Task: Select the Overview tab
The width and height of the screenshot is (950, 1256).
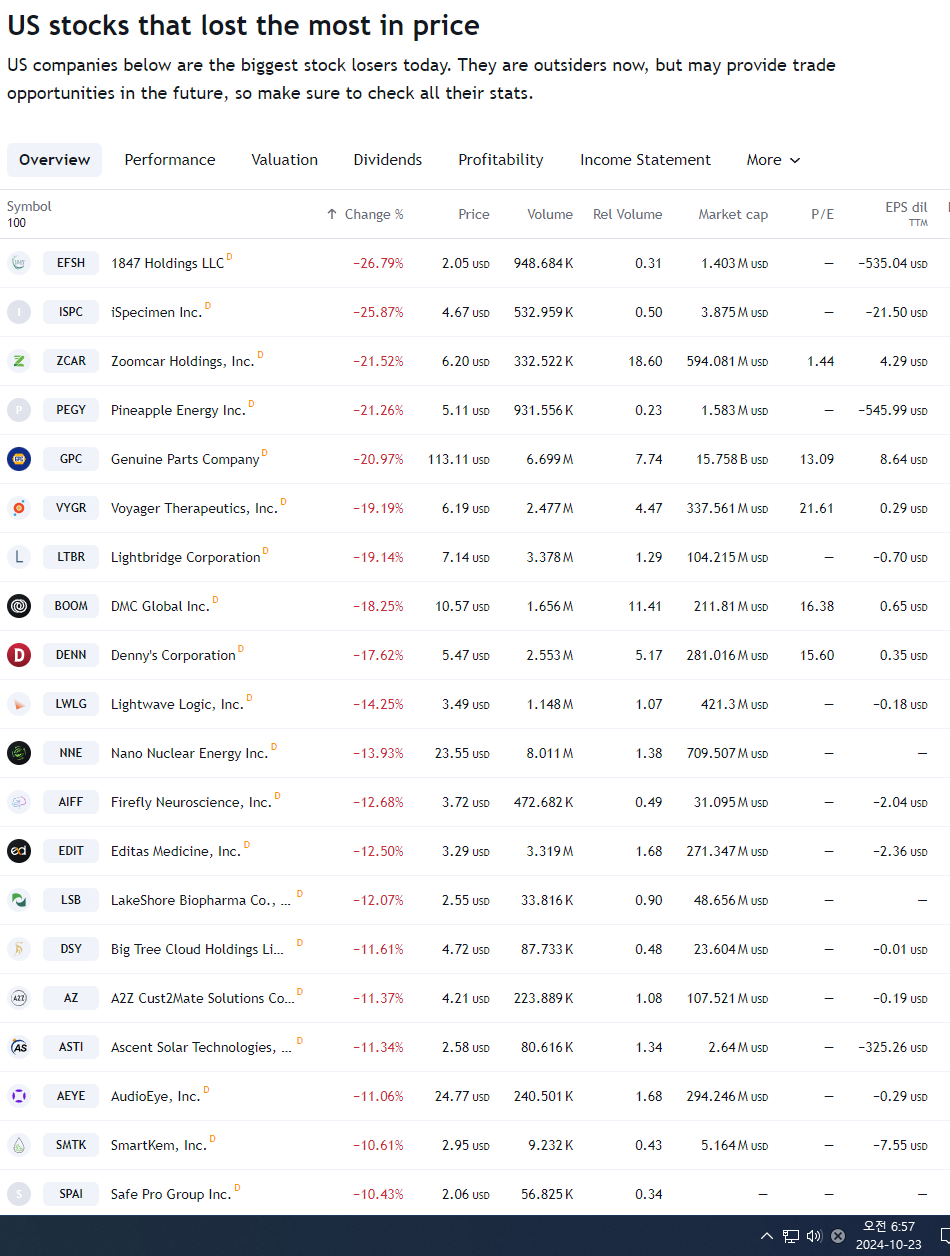Action: coord(54,160)
